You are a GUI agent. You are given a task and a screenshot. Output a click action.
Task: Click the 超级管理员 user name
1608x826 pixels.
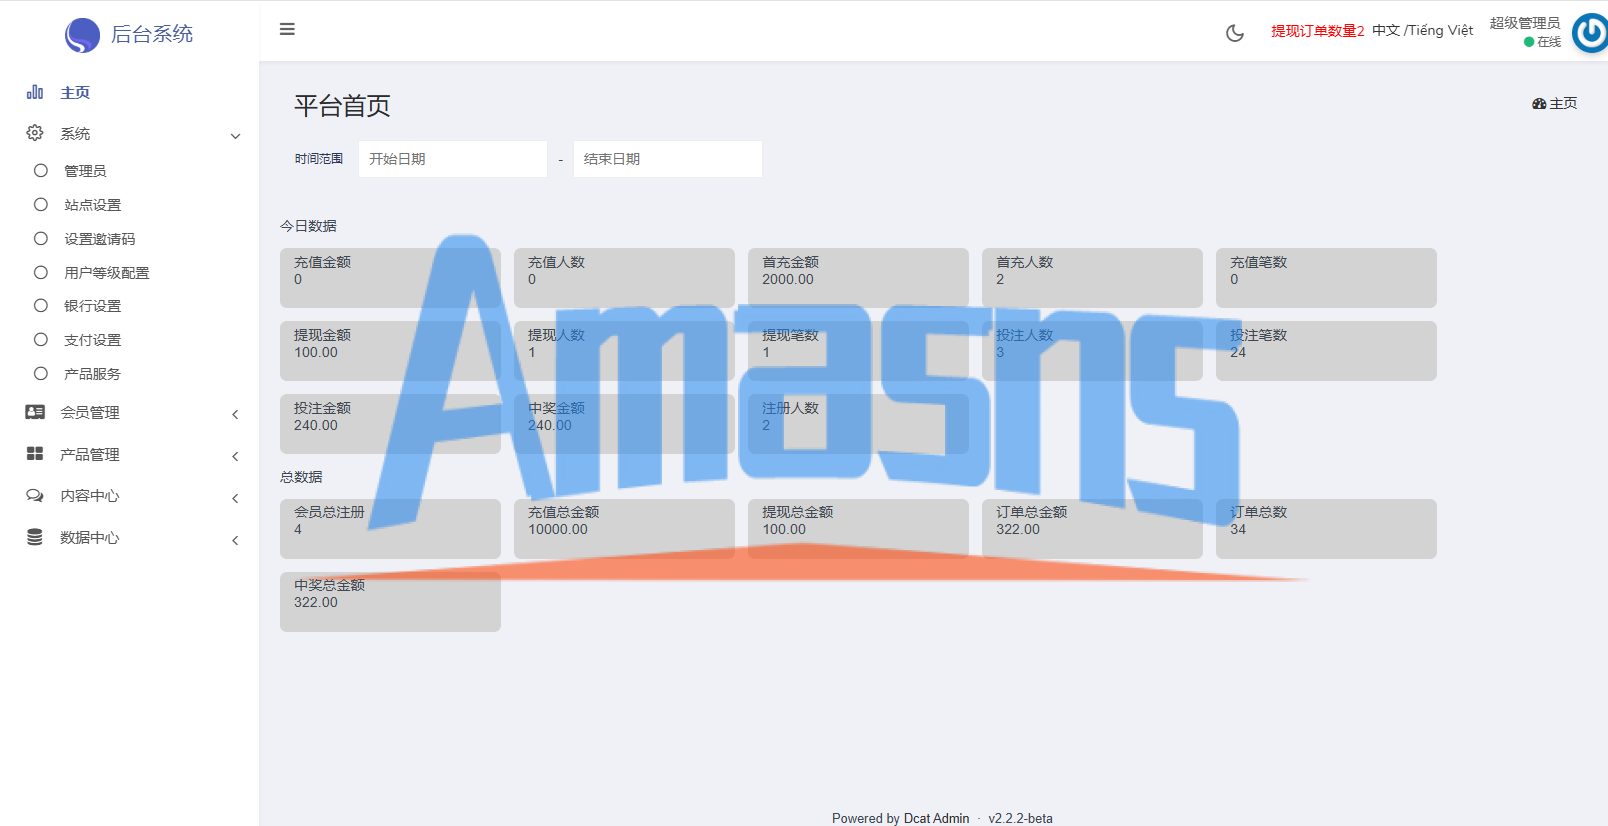tap(1525, 23)
